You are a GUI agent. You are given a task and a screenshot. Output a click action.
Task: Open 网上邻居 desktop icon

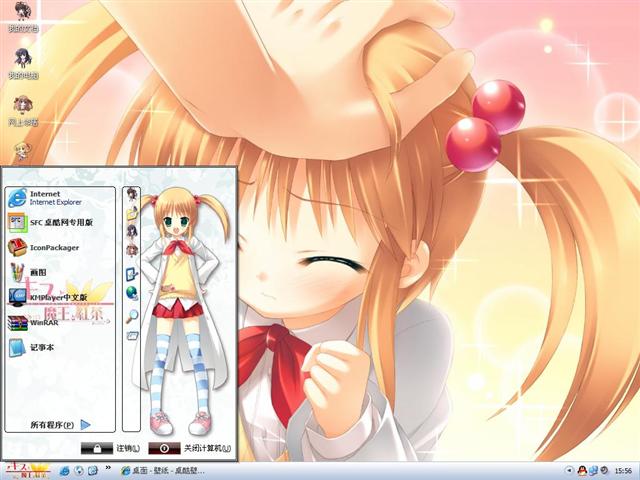point(22,110)
